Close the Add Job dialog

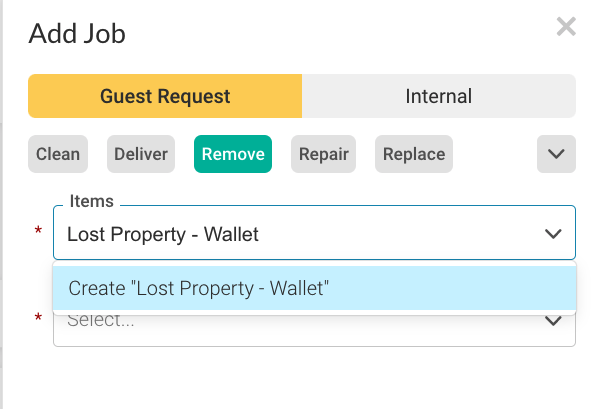point(566,27)
